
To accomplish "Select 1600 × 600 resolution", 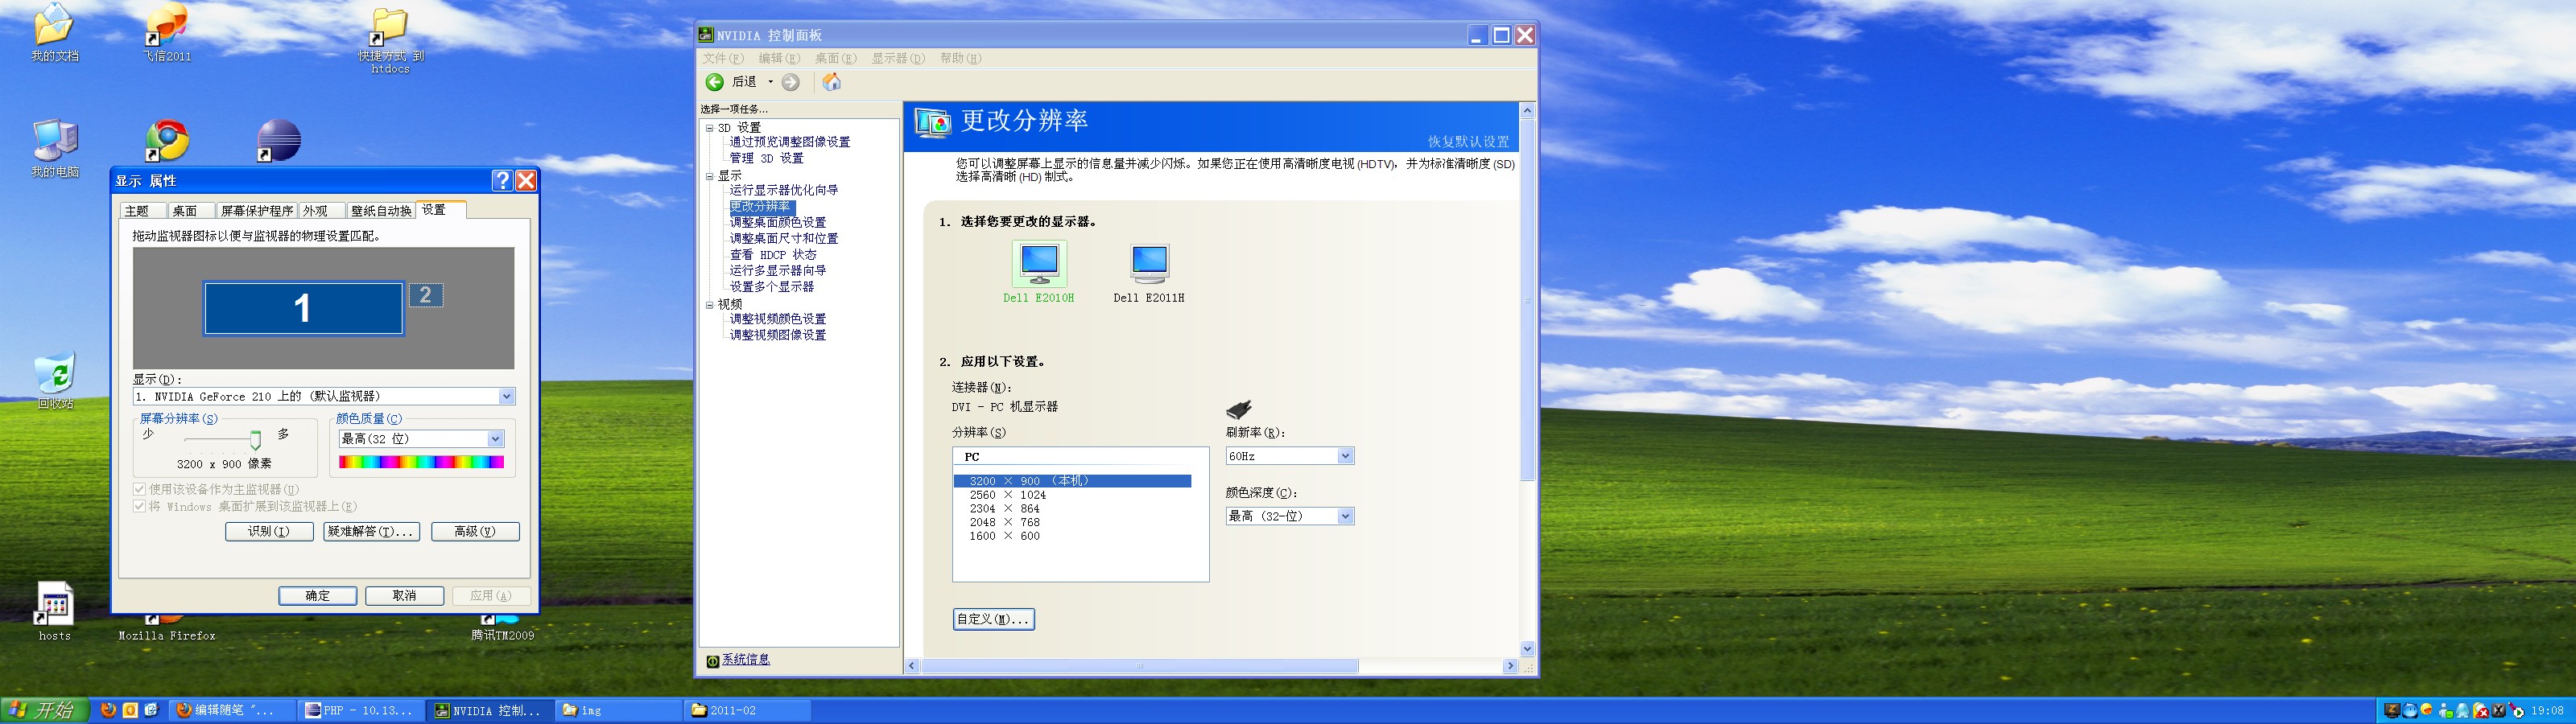I will tap(1005, 536).
